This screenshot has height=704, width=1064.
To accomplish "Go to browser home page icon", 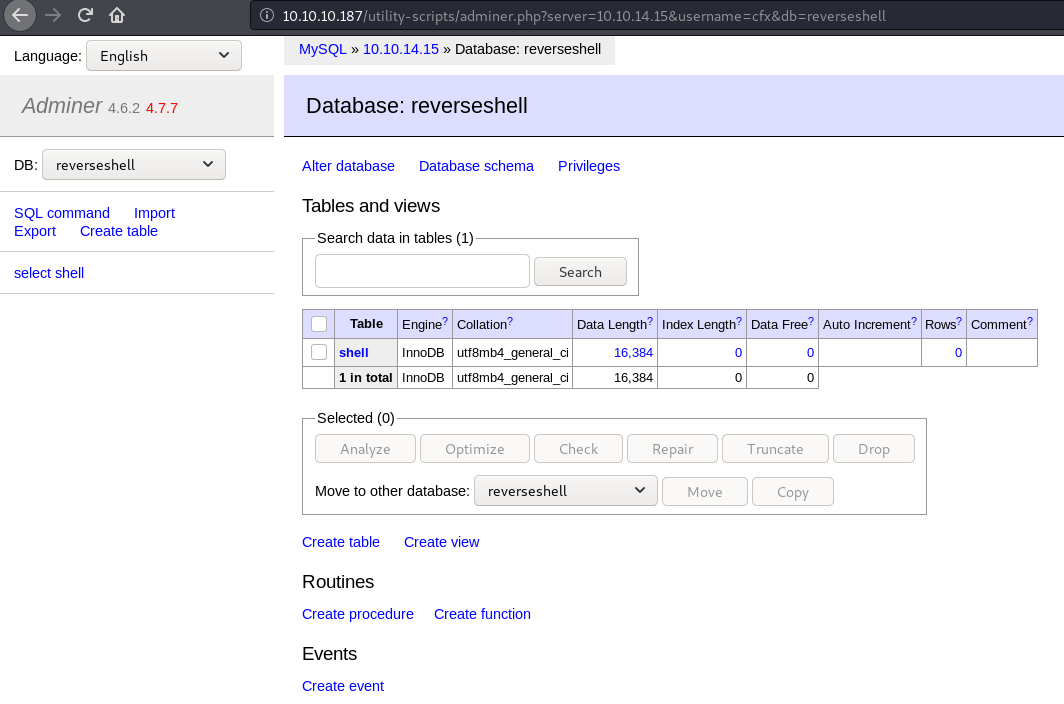I will pos(117,15).
